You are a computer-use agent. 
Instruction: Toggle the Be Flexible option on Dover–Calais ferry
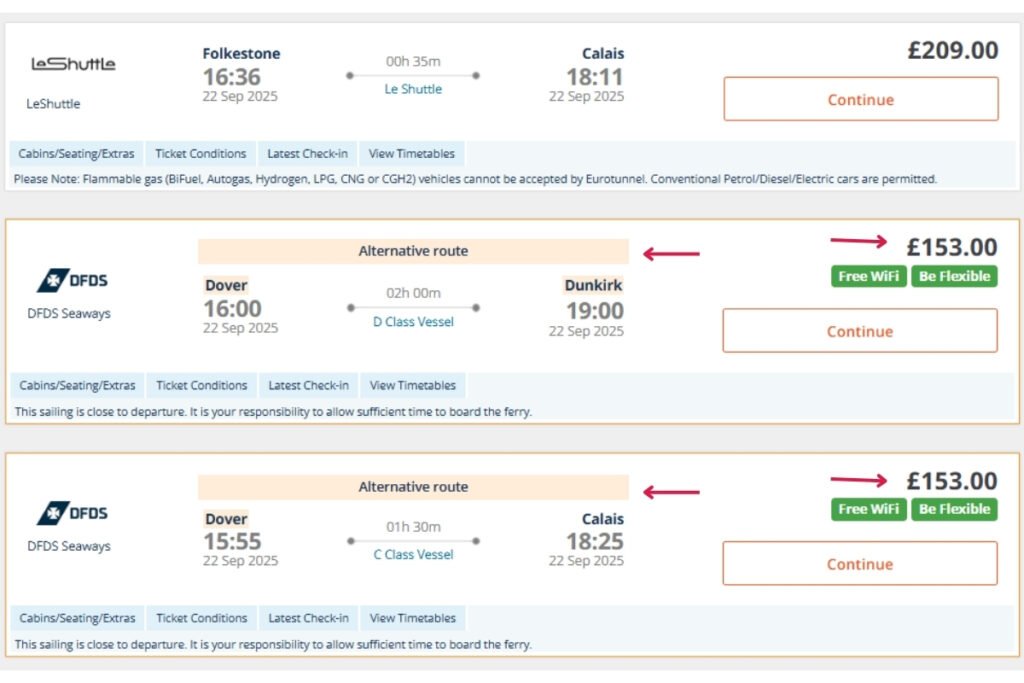point(954,509)
